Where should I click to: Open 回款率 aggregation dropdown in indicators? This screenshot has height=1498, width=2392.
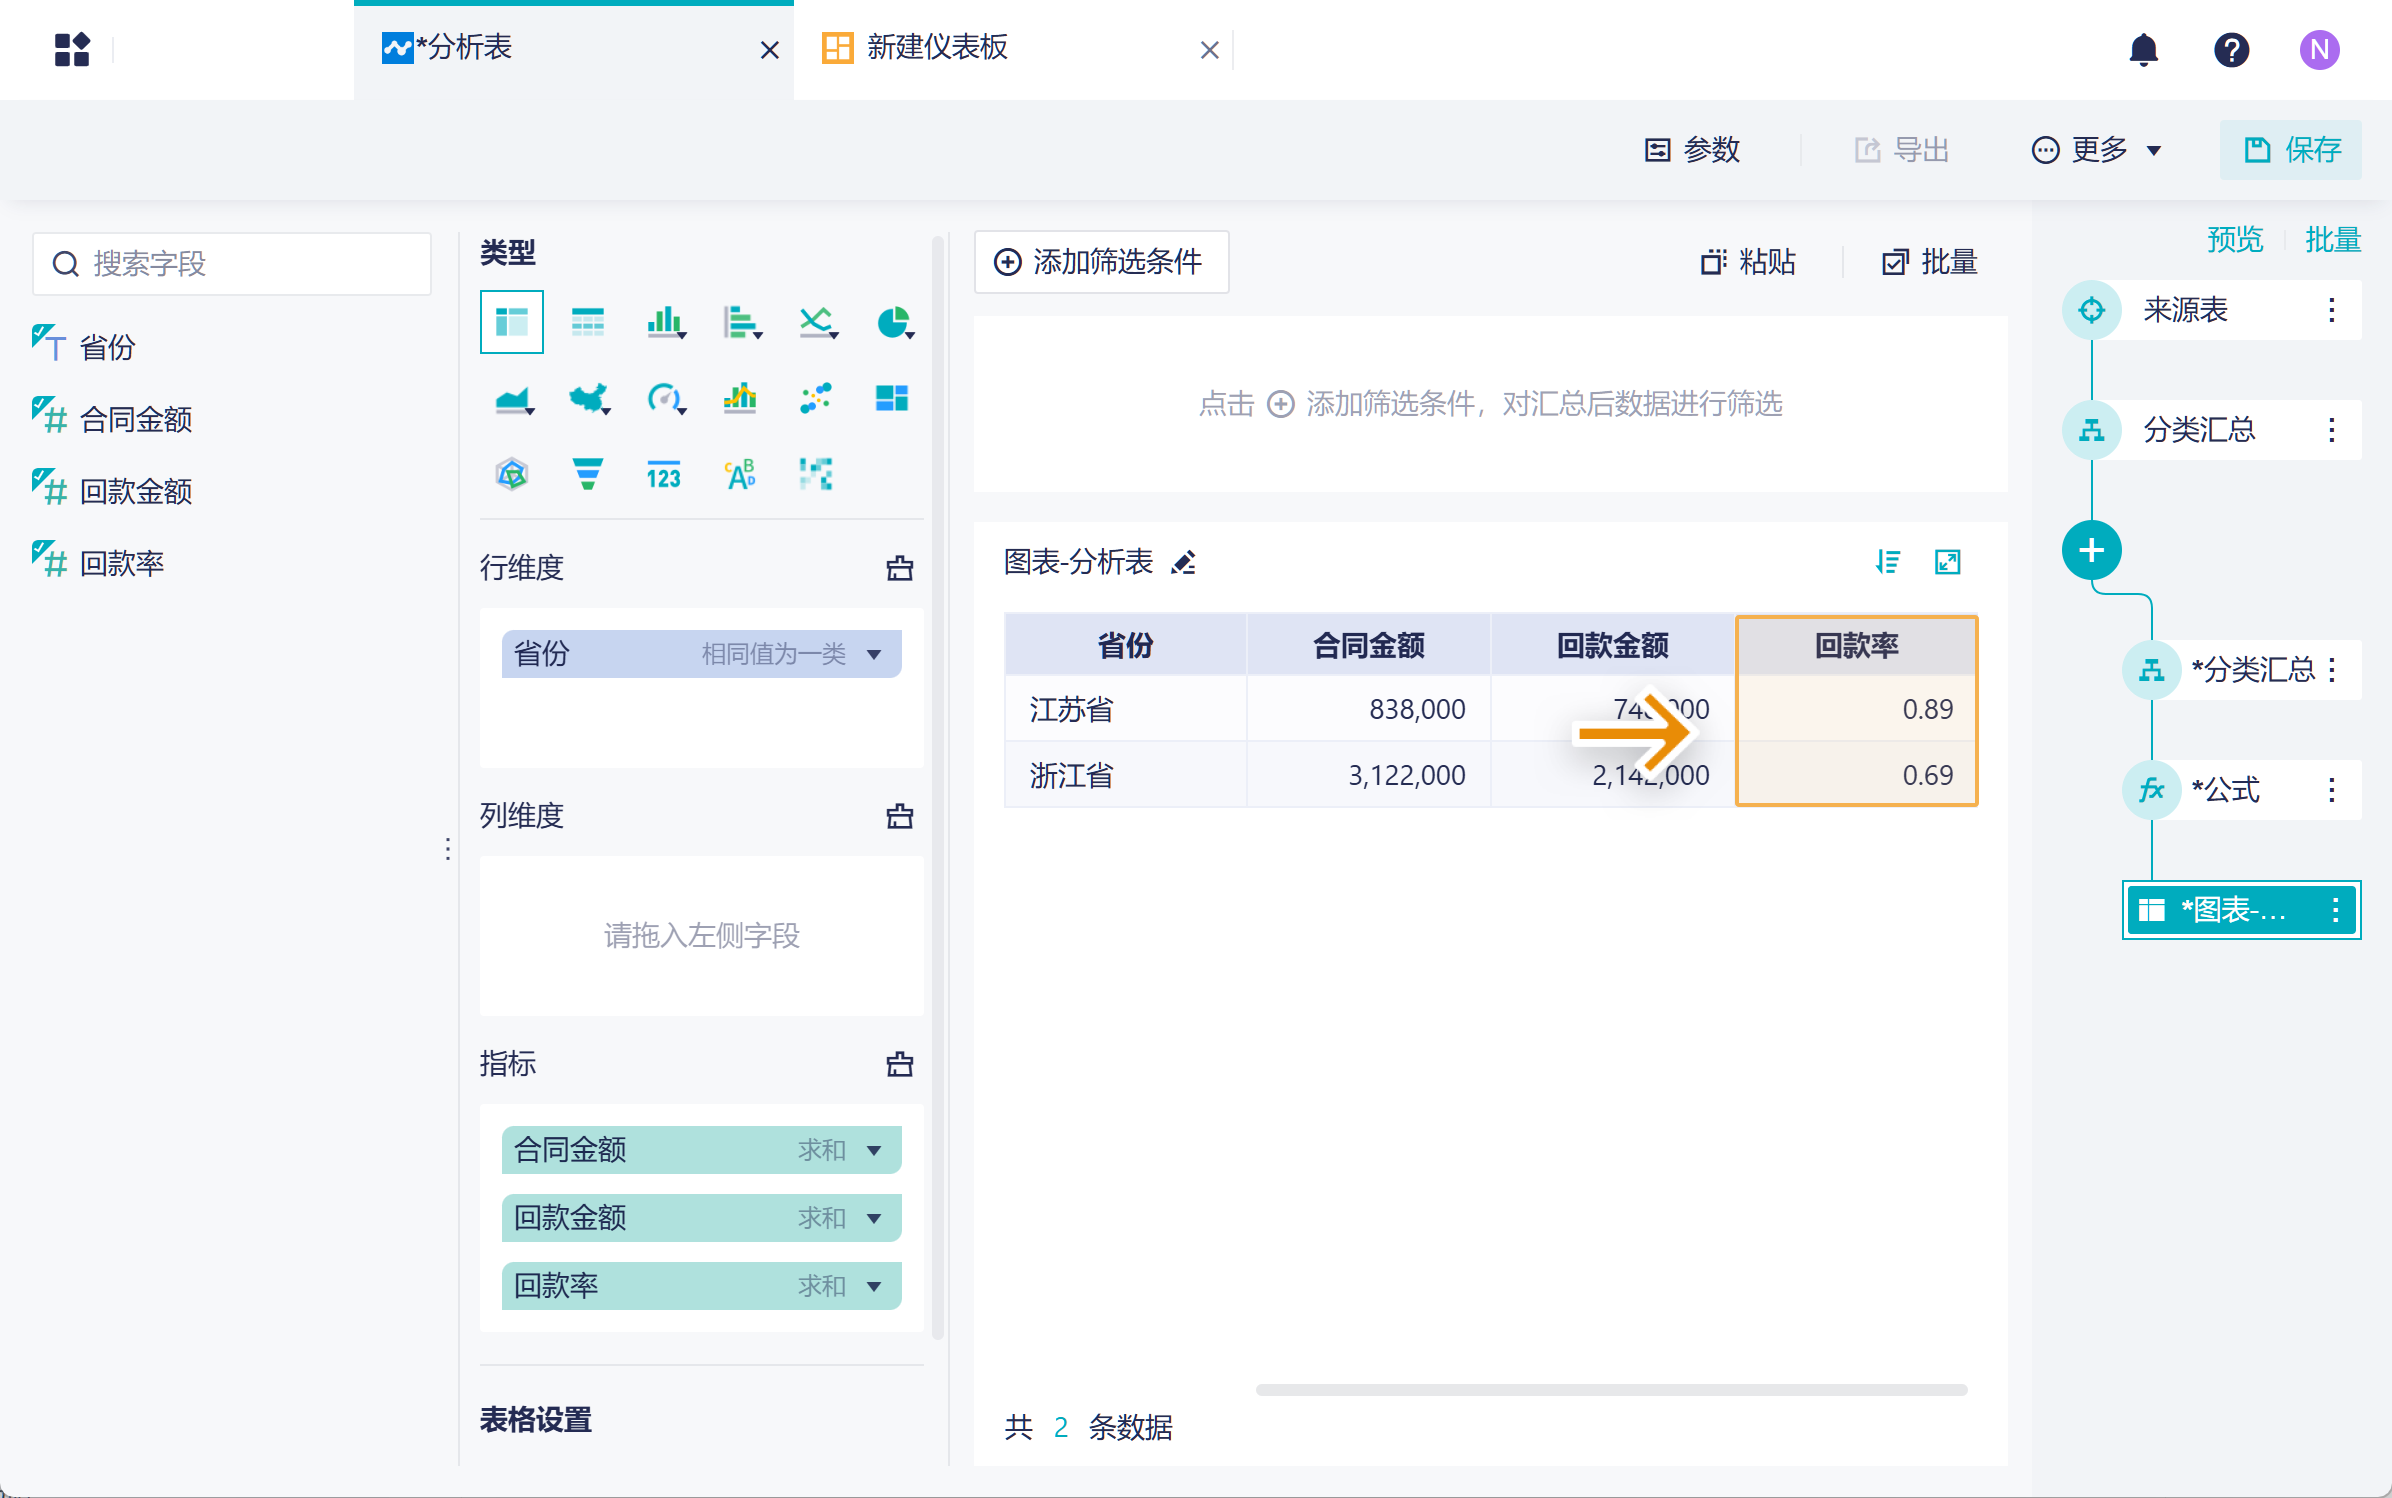[874, 1287]
